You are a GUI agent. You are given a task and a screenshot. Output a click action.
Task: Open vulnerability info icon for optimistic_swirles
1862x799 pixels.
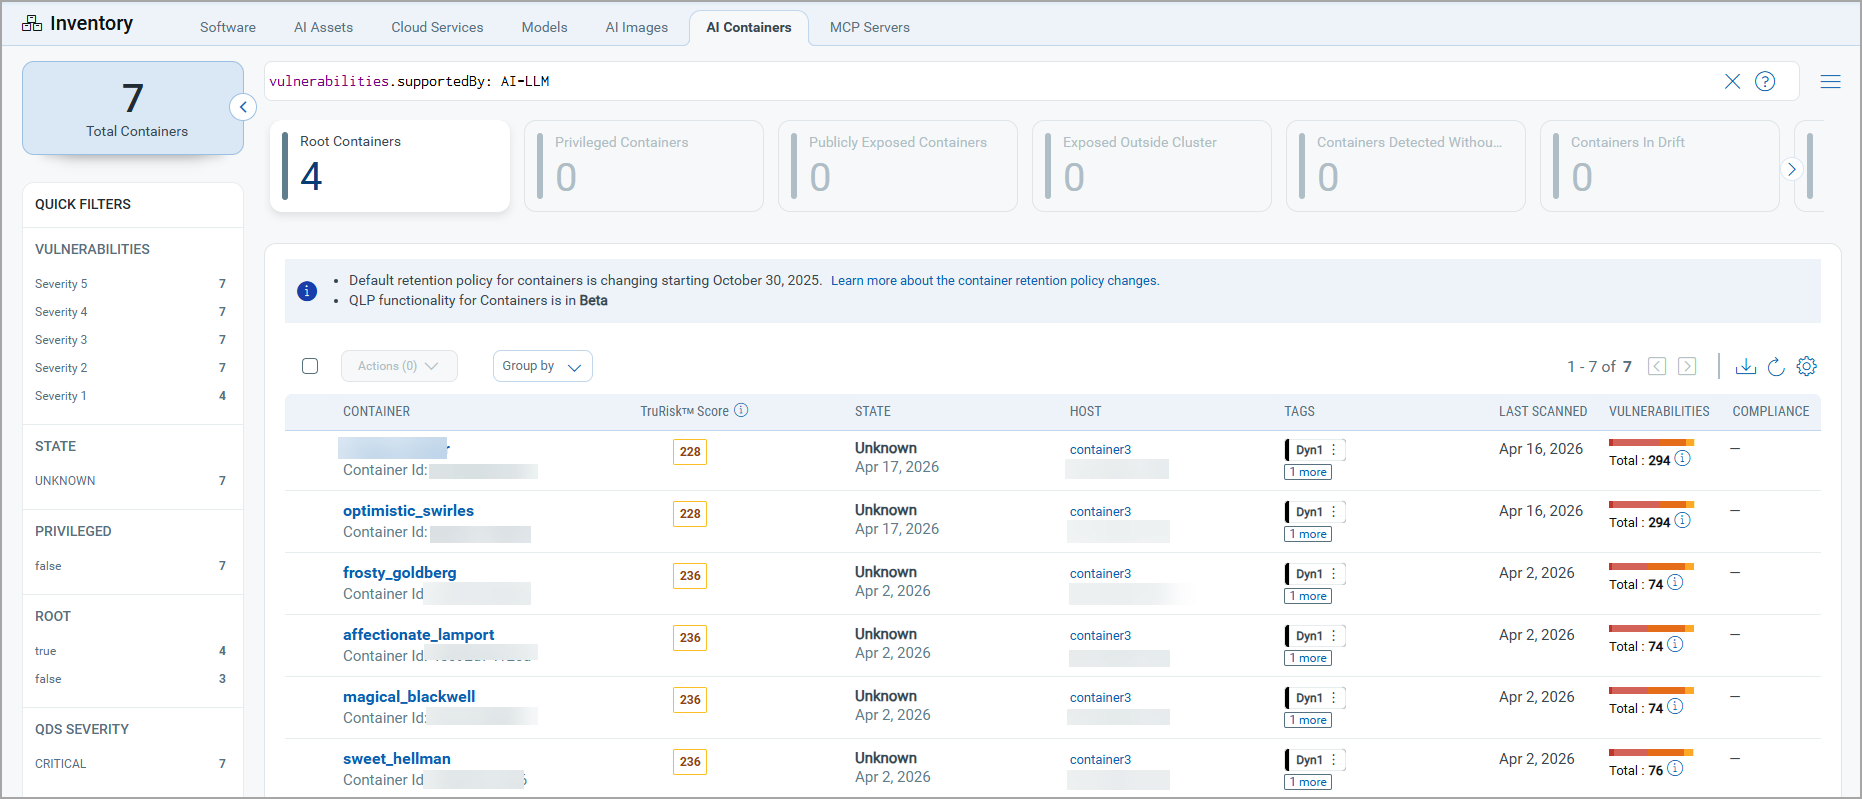tap(1683, 520)
